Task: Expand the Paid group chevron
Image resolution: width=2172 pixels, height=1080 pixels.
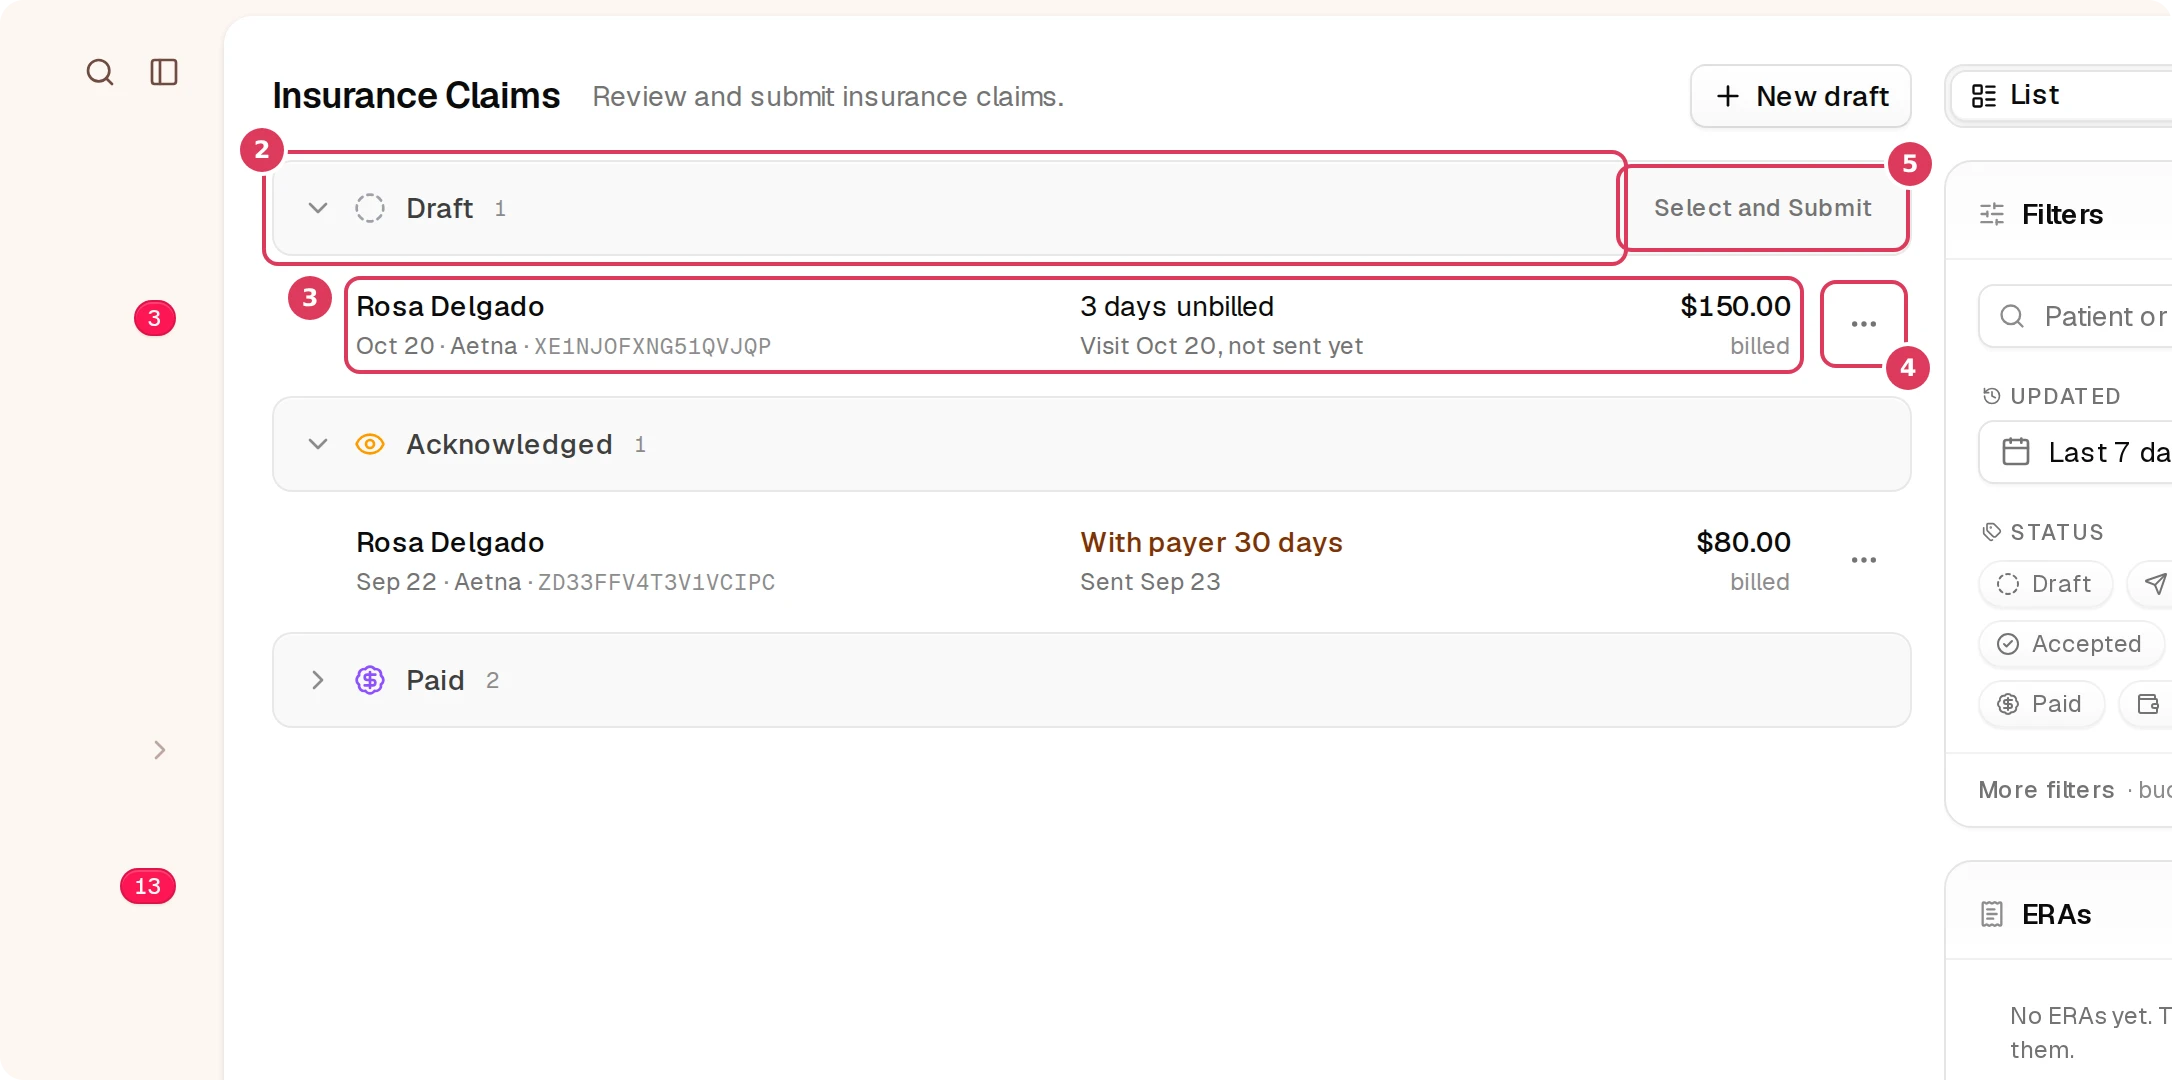Action: click(x=318, y=680)
